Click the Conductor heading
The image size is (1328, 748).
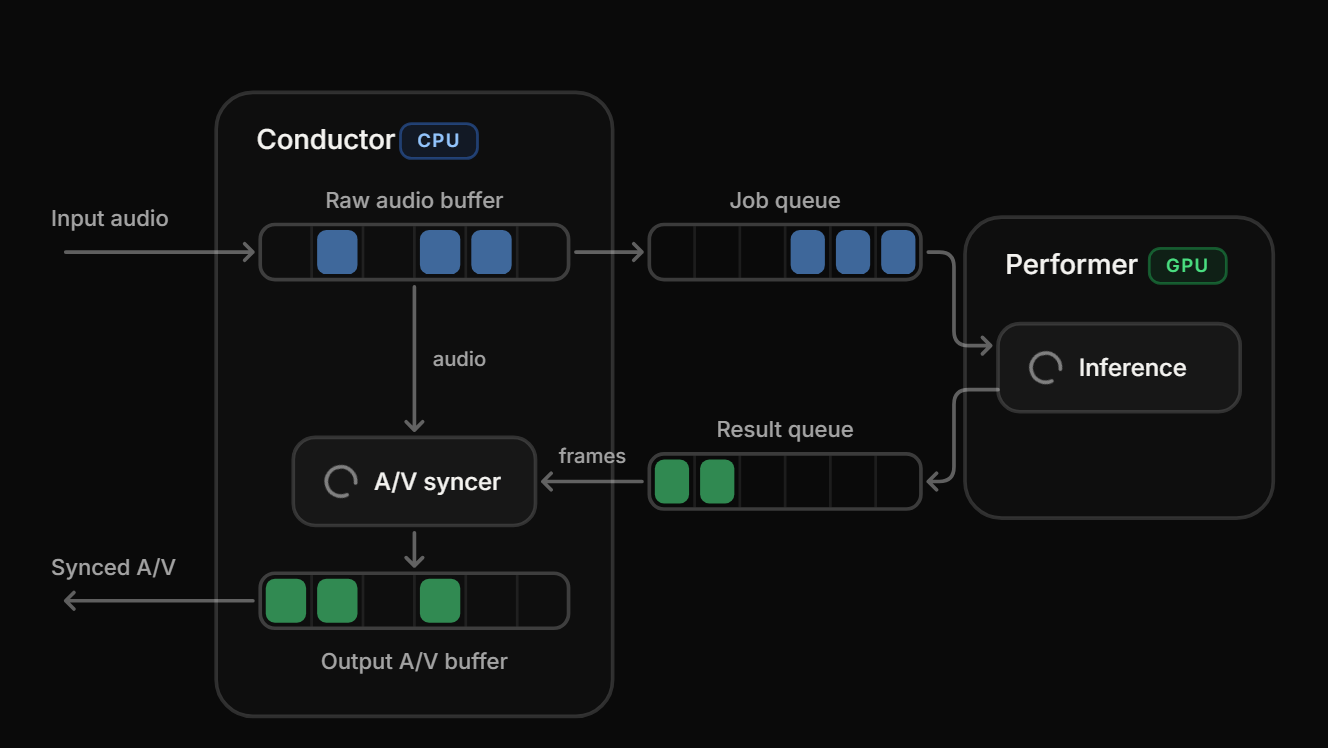(326, 140)
